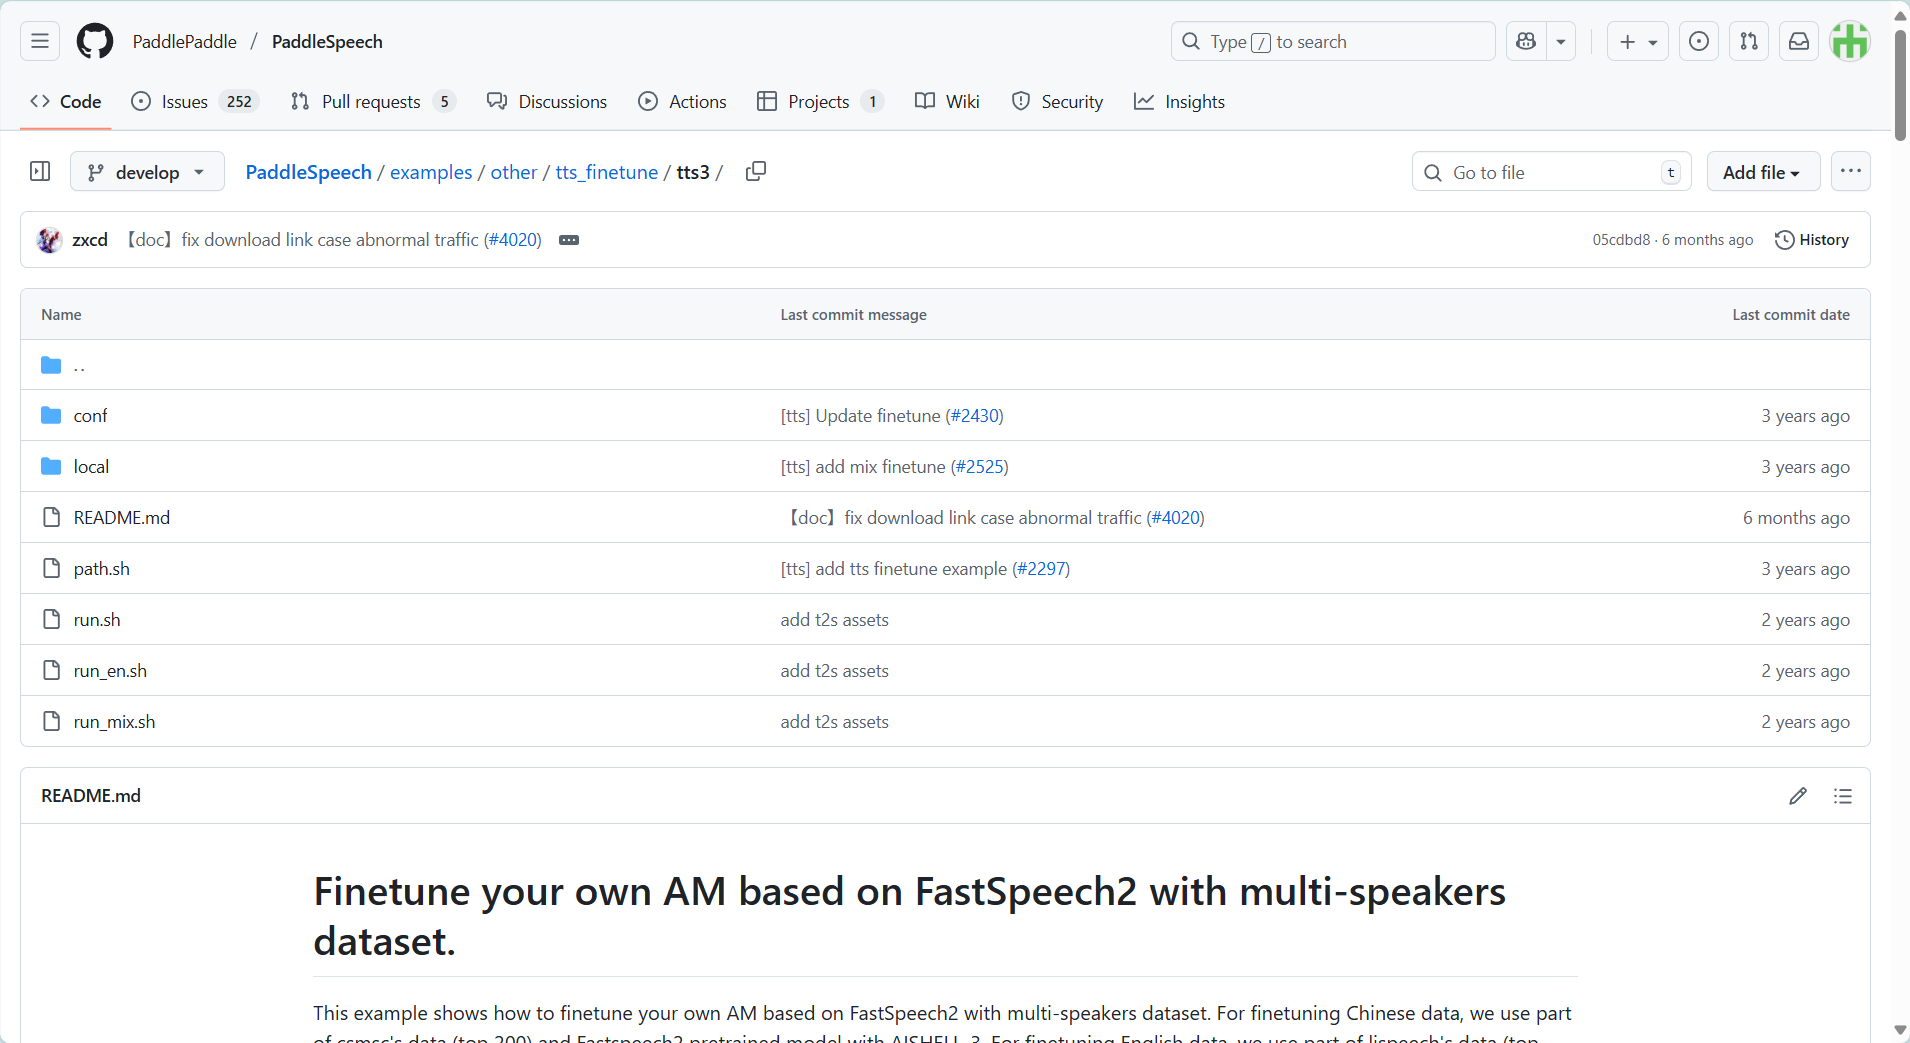Open notifications inbox icon

click(1799, 41)
